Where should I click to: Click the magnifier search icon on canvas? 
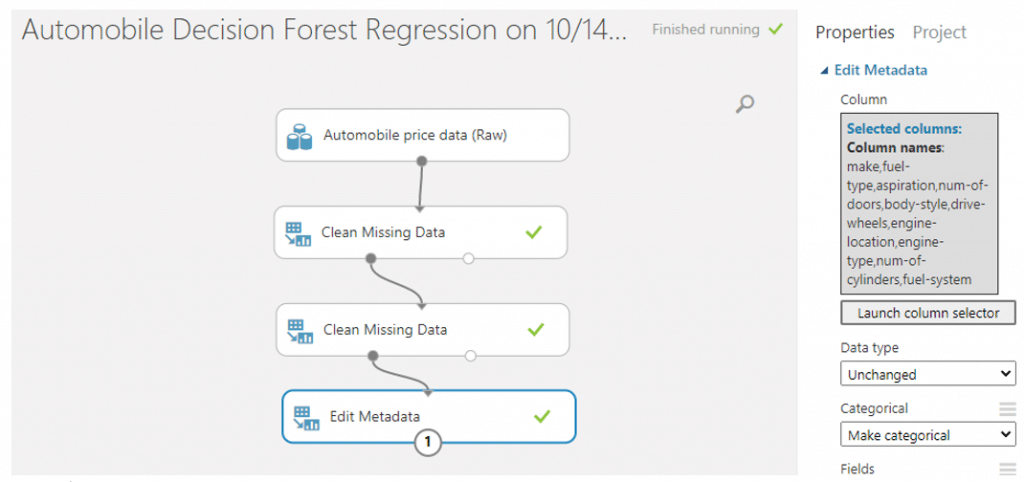(x=744, y=104)
